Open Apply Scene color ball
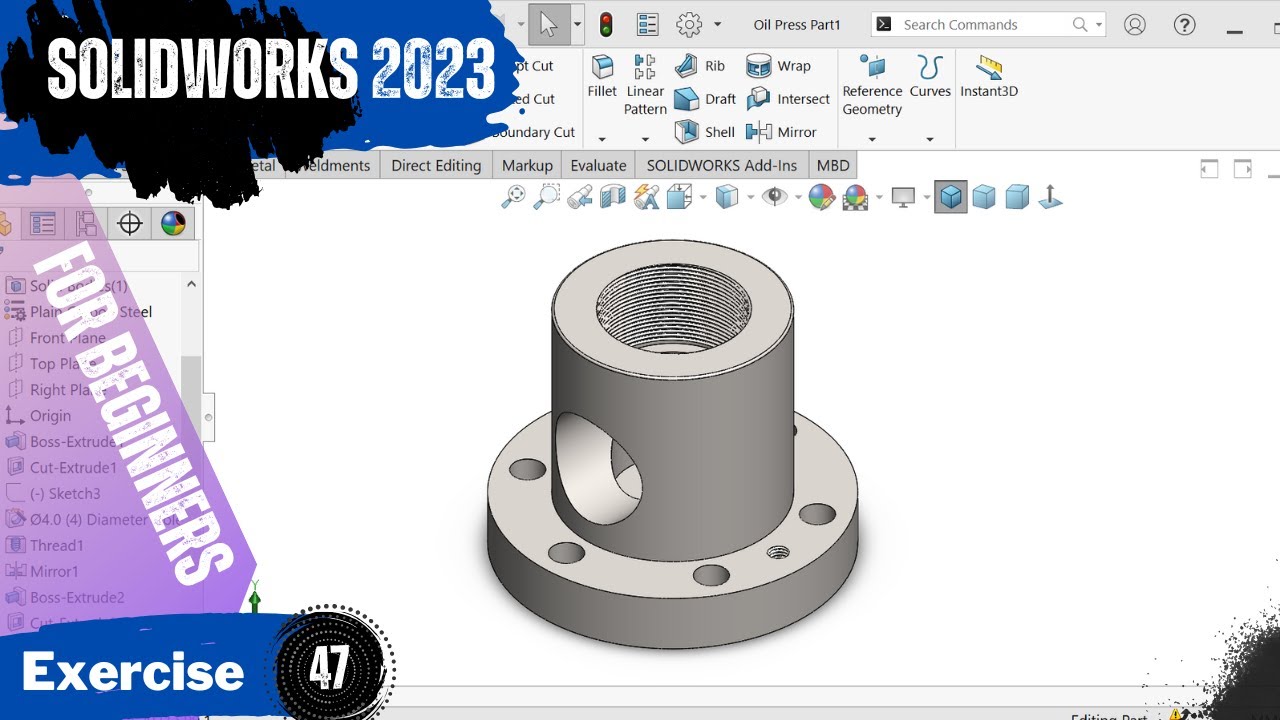The width and height of the screenshot is (1280, 720). click(855, 197)
